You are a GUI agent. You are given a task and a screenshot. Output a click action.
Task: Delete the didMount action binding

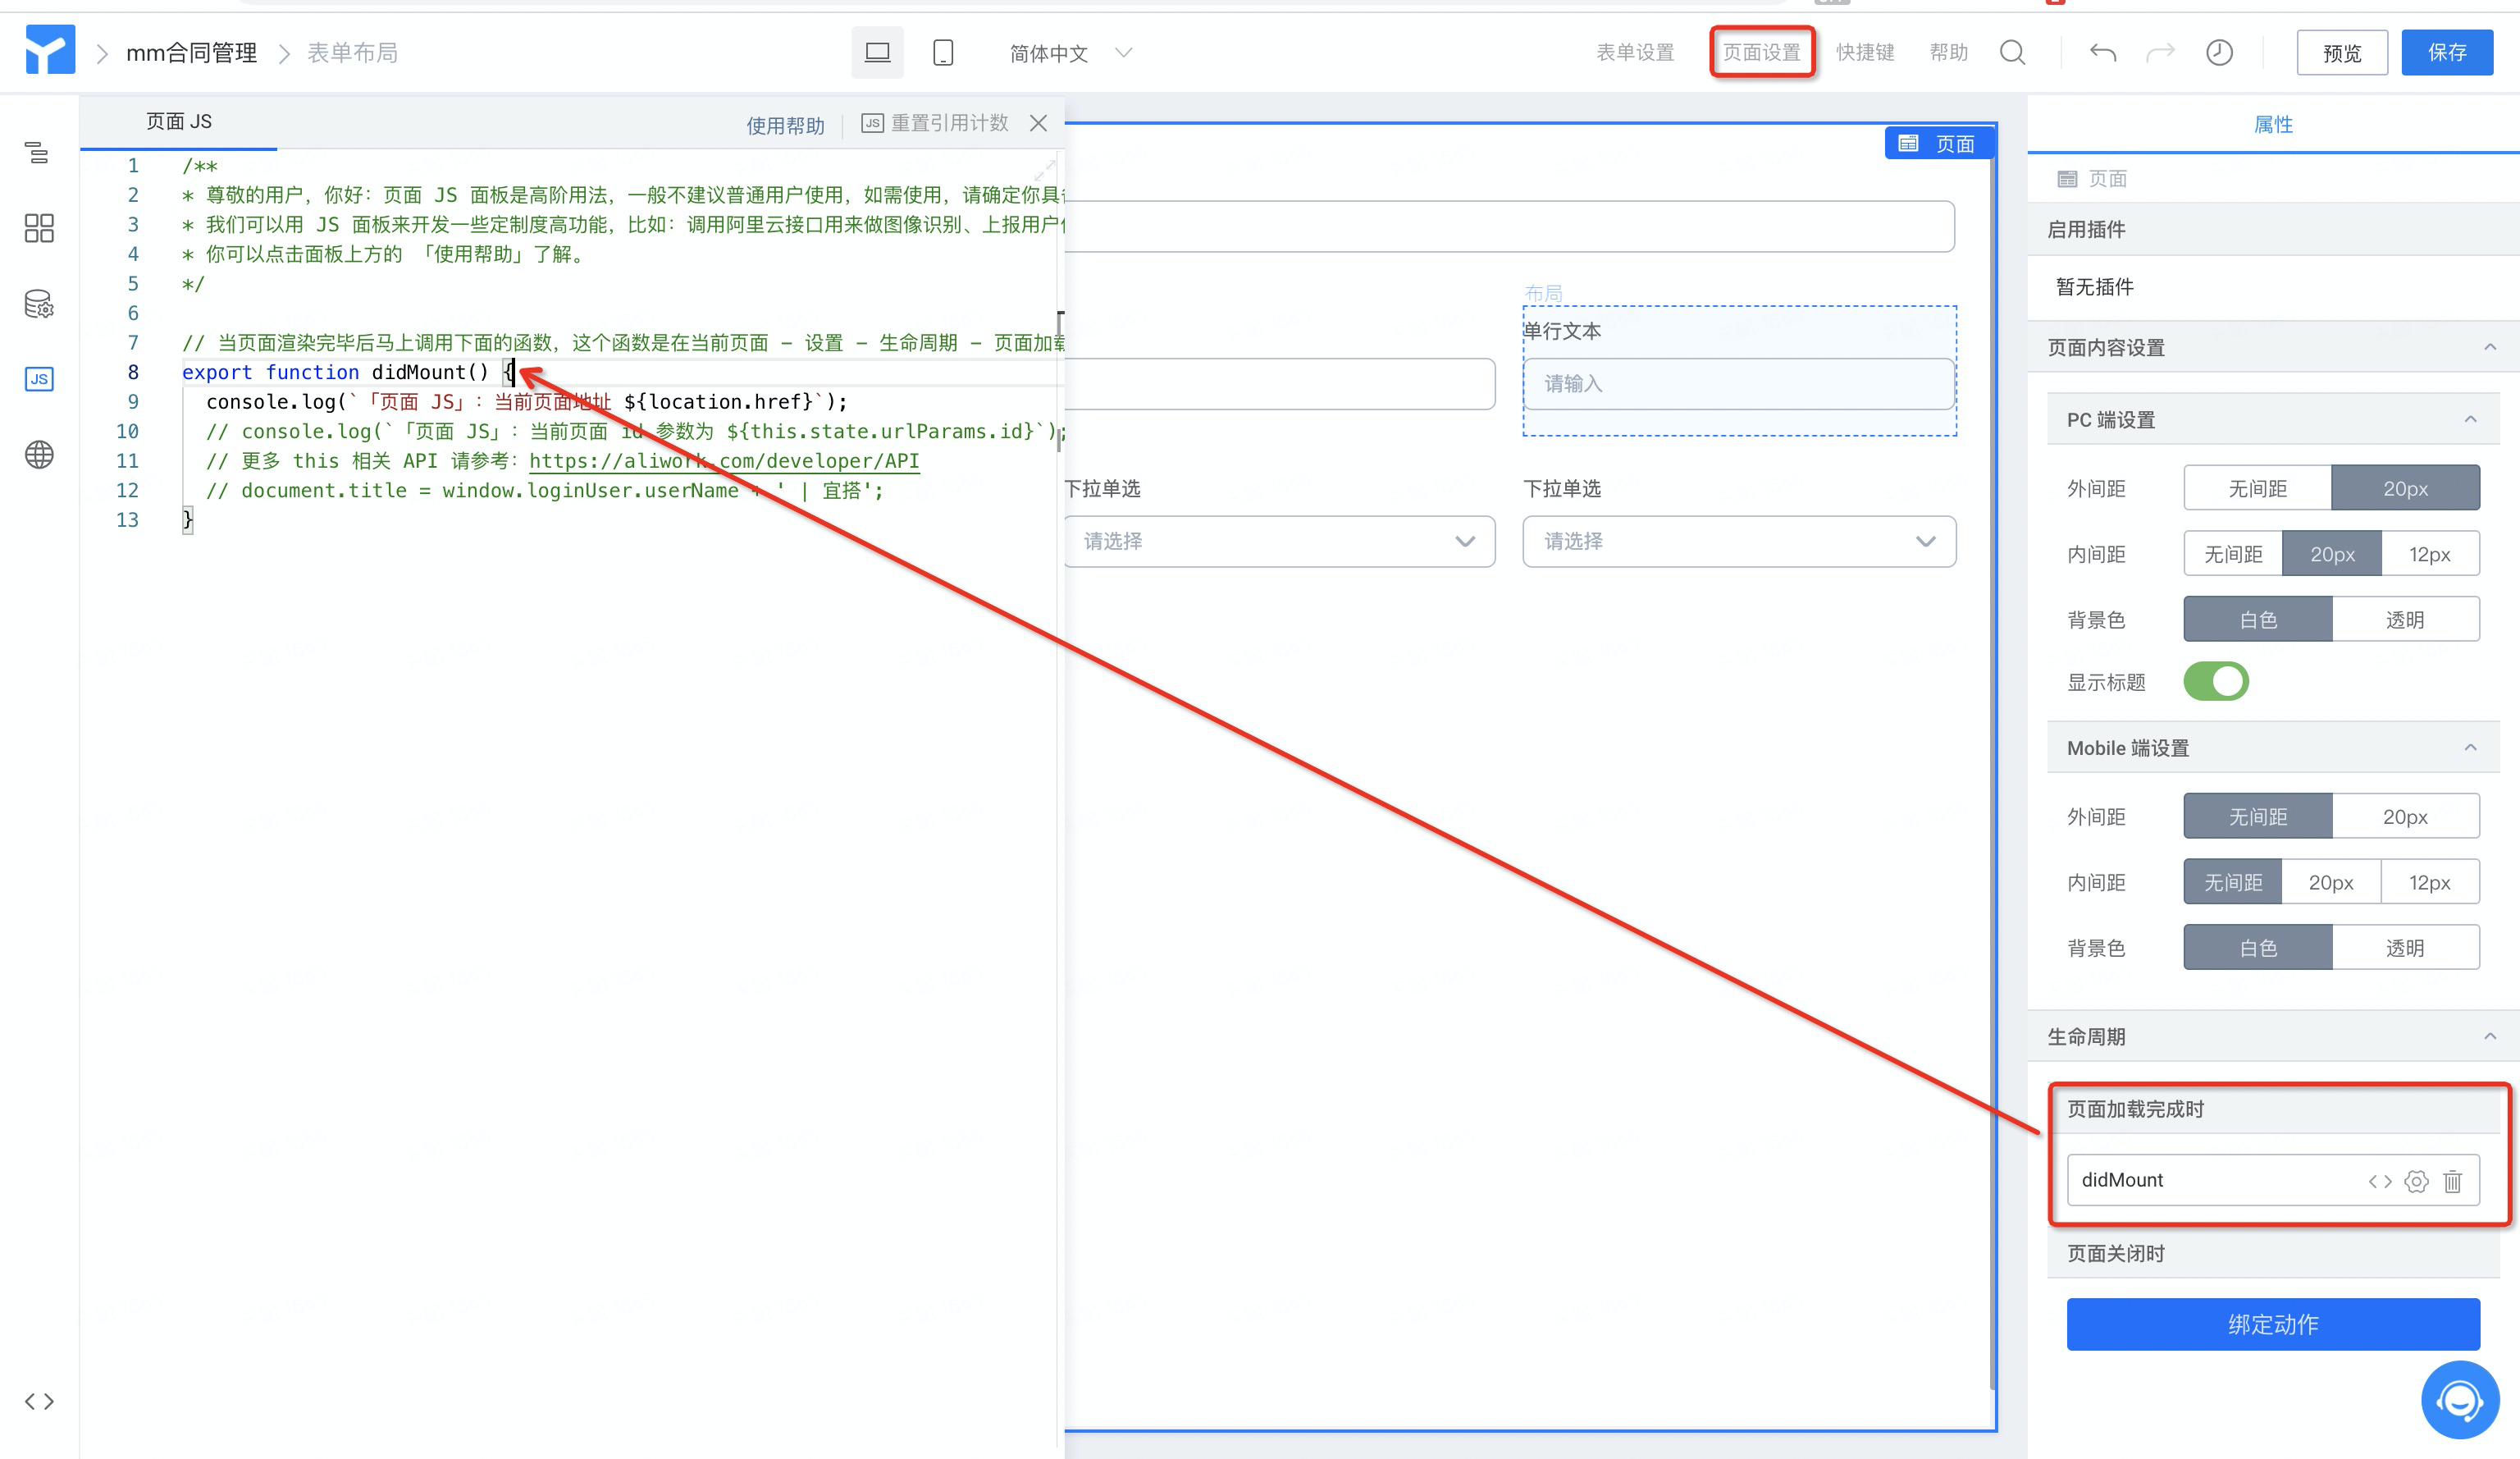pyautogui.click(x=2452, y=1181)
